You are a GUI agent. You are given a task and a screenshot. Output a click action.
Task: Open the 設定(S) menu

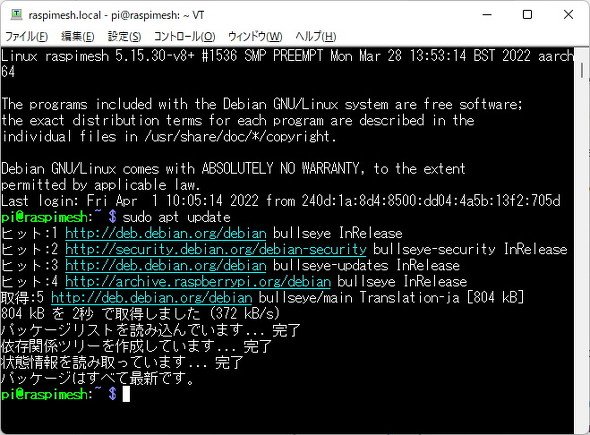[125, 37]
